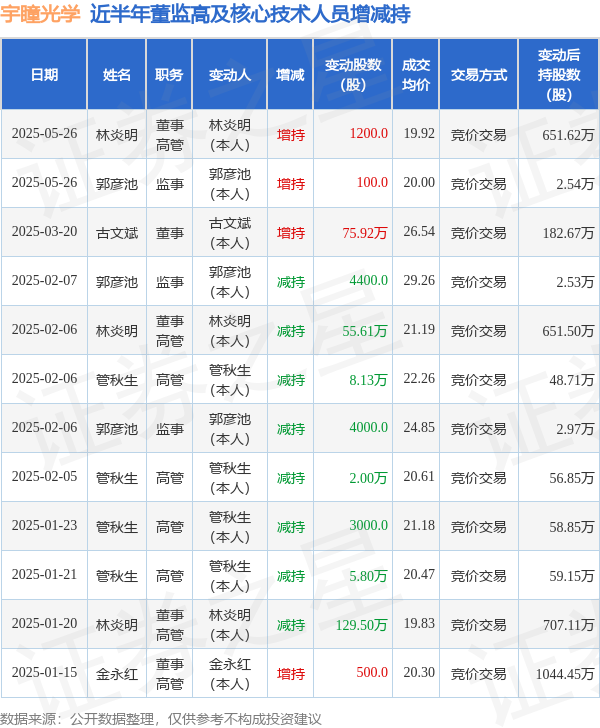Viewport: 600px width, 728px height.
Task: Select the holdings value 707.11万
Action: (x=568, y=625)
